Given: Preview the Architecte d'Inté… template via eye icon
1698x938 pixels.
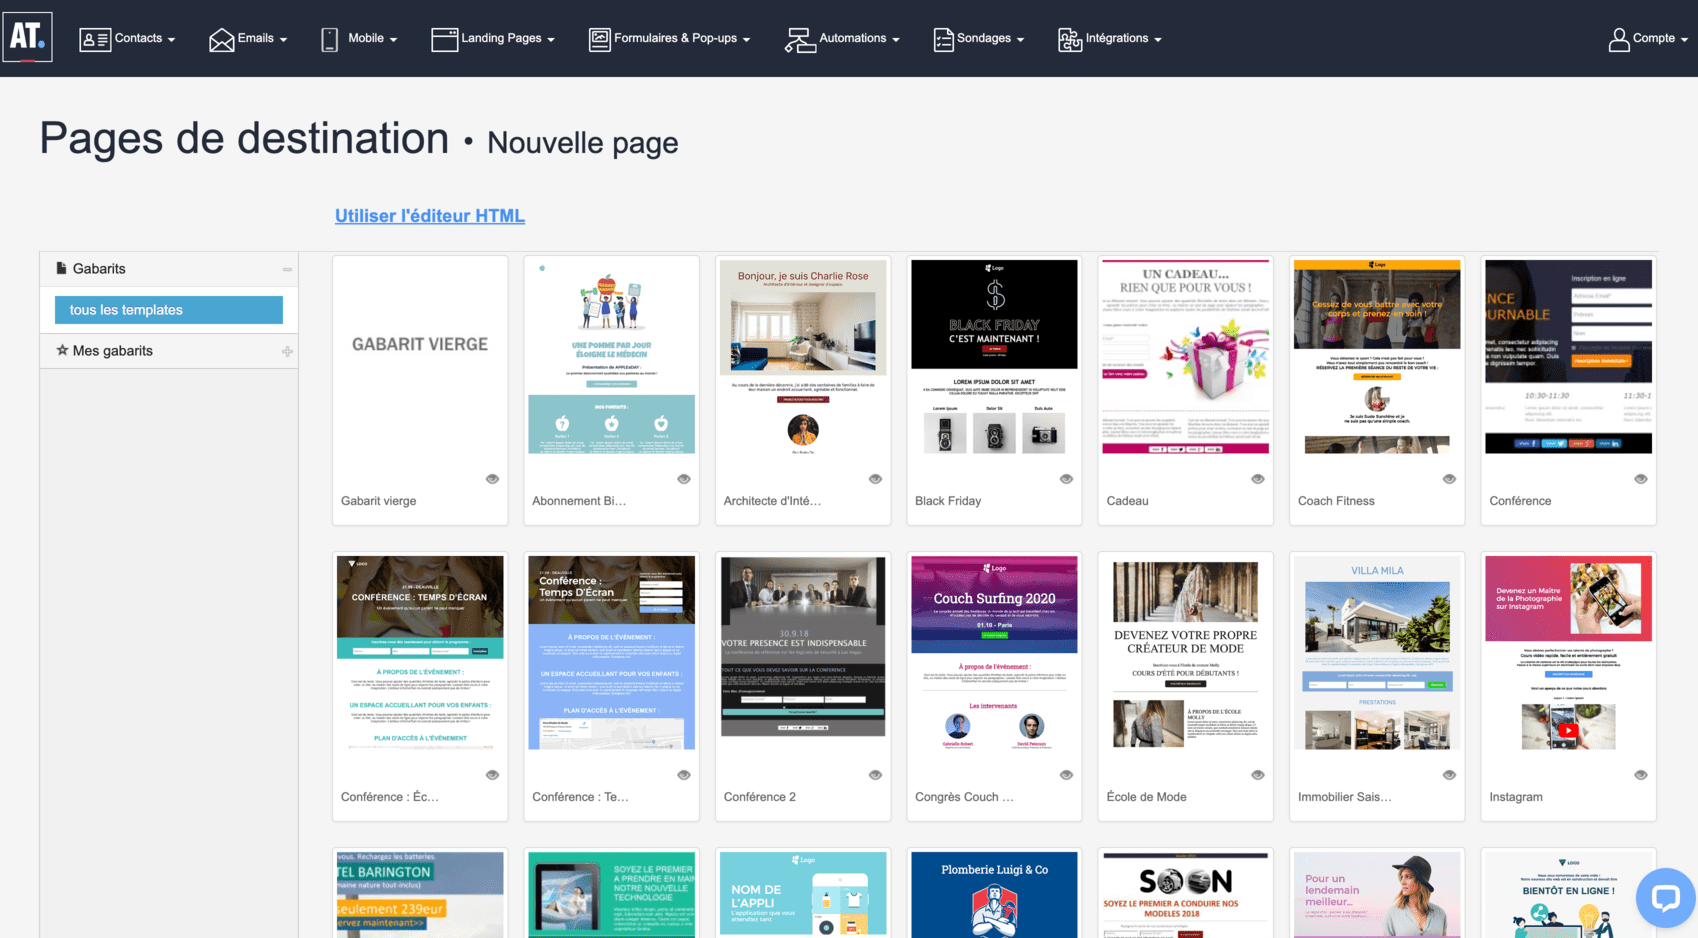Looking at the screenshot, I should (875, 479).
